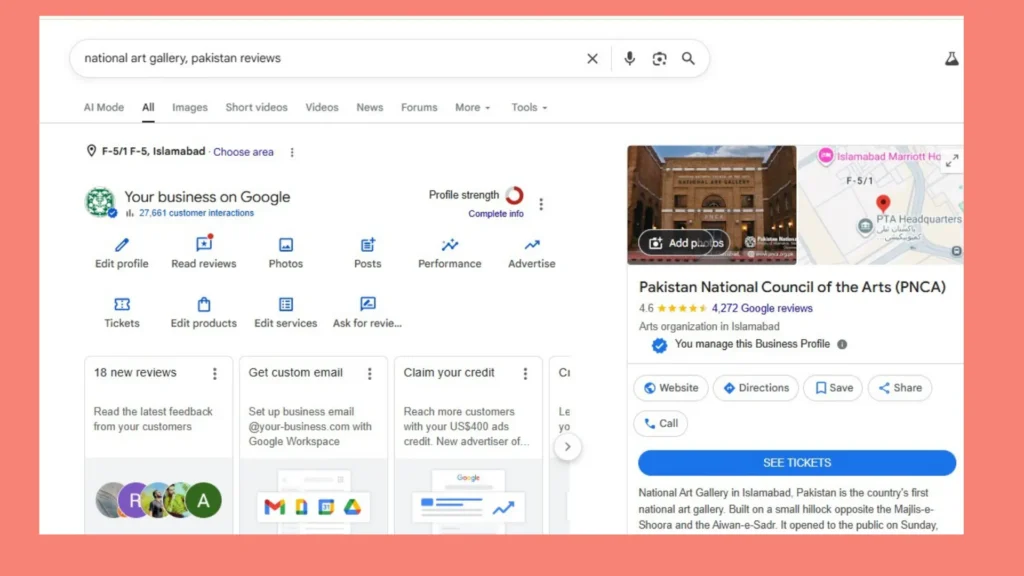Click the star rating display
Viewport: 1024px width, 576px height.
682,308
